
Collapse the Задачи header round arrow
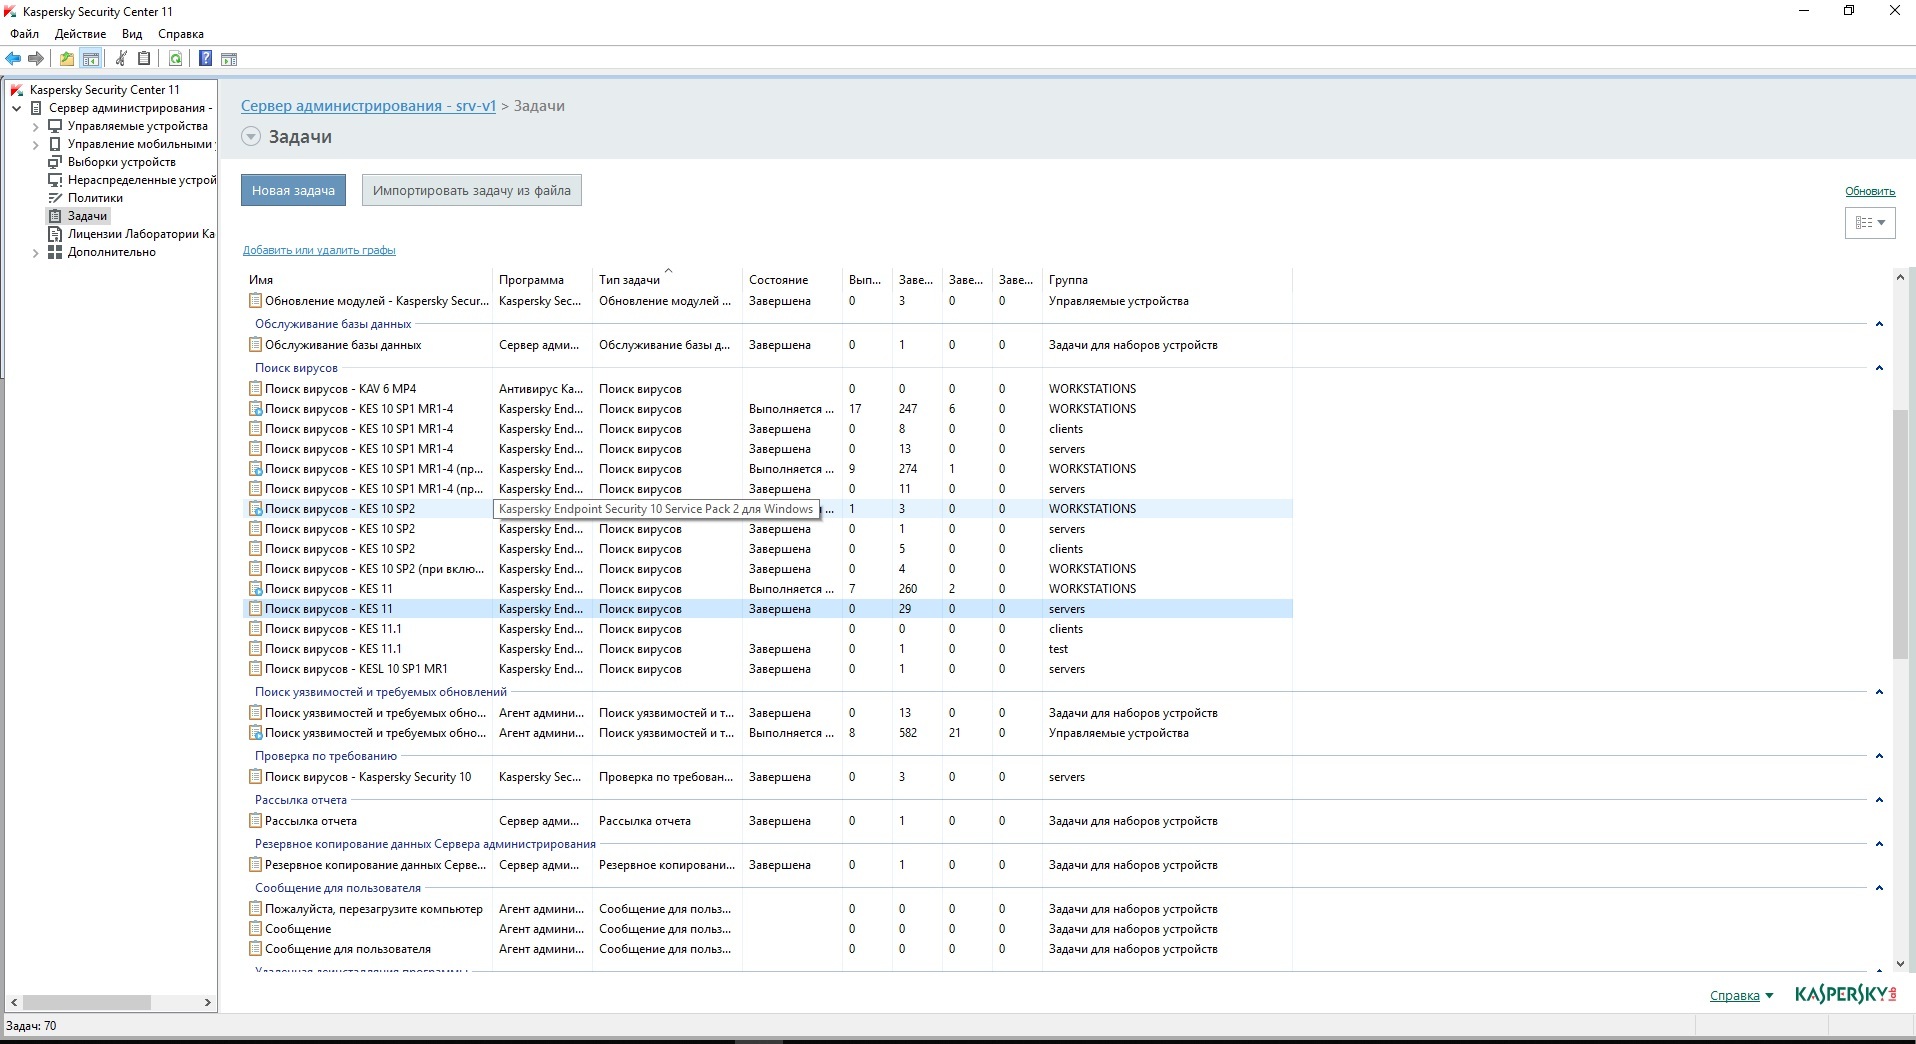click(x=251, y=137)
